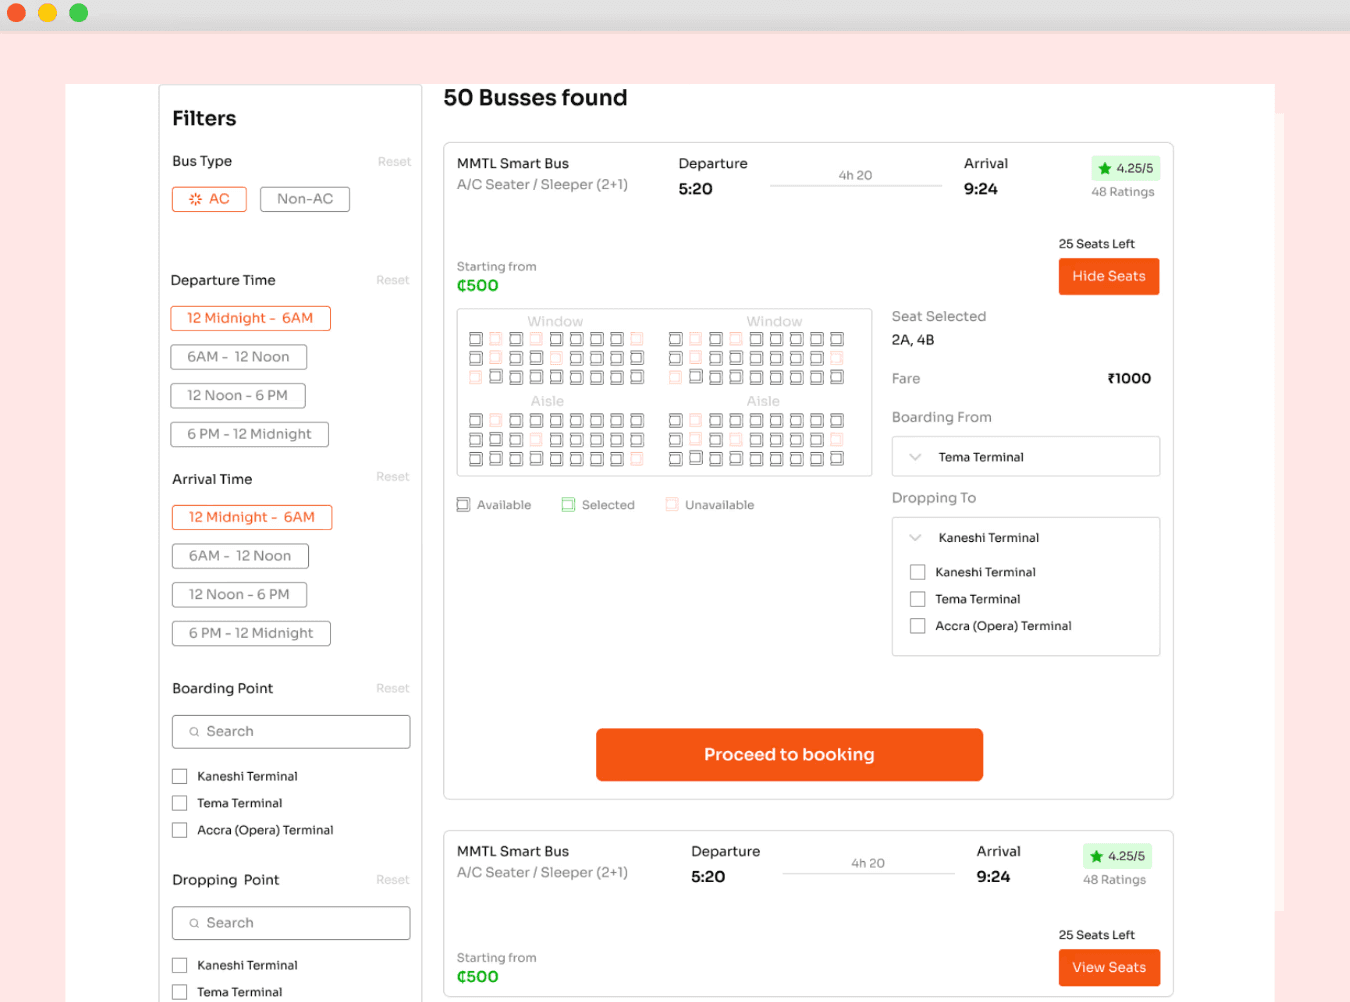Click Proceed to booking
This screenshot has width=1350, height=1002.
(x=789, y=755)
